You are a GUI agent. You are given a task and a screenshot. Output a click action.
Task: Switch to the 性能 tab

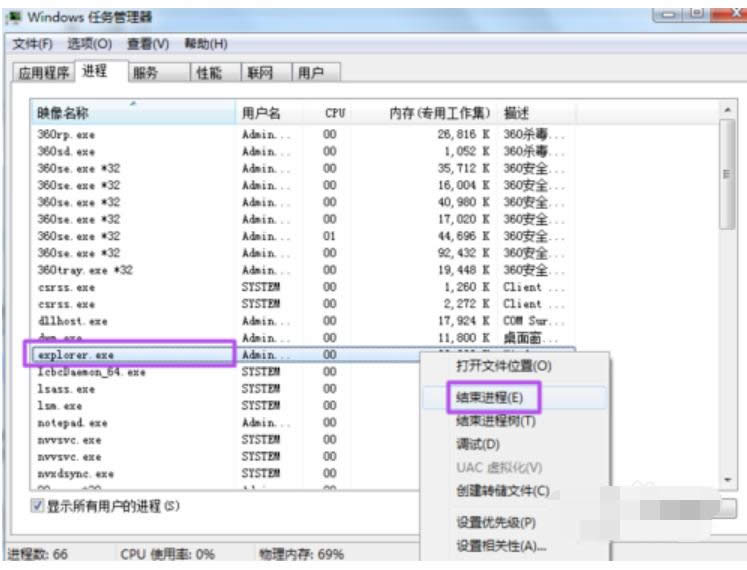[x=209, y=73]
